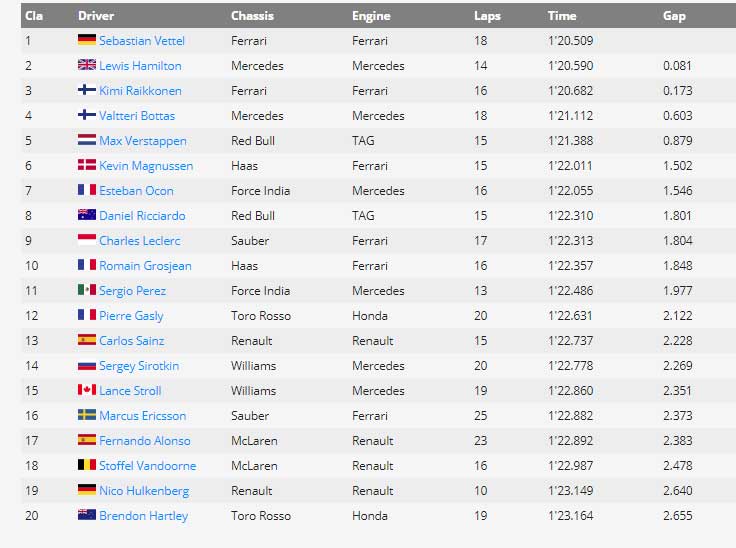Follow the Charles Leclerc link
The height and width of the screenshot is (548, 736).
click(139, 241)
